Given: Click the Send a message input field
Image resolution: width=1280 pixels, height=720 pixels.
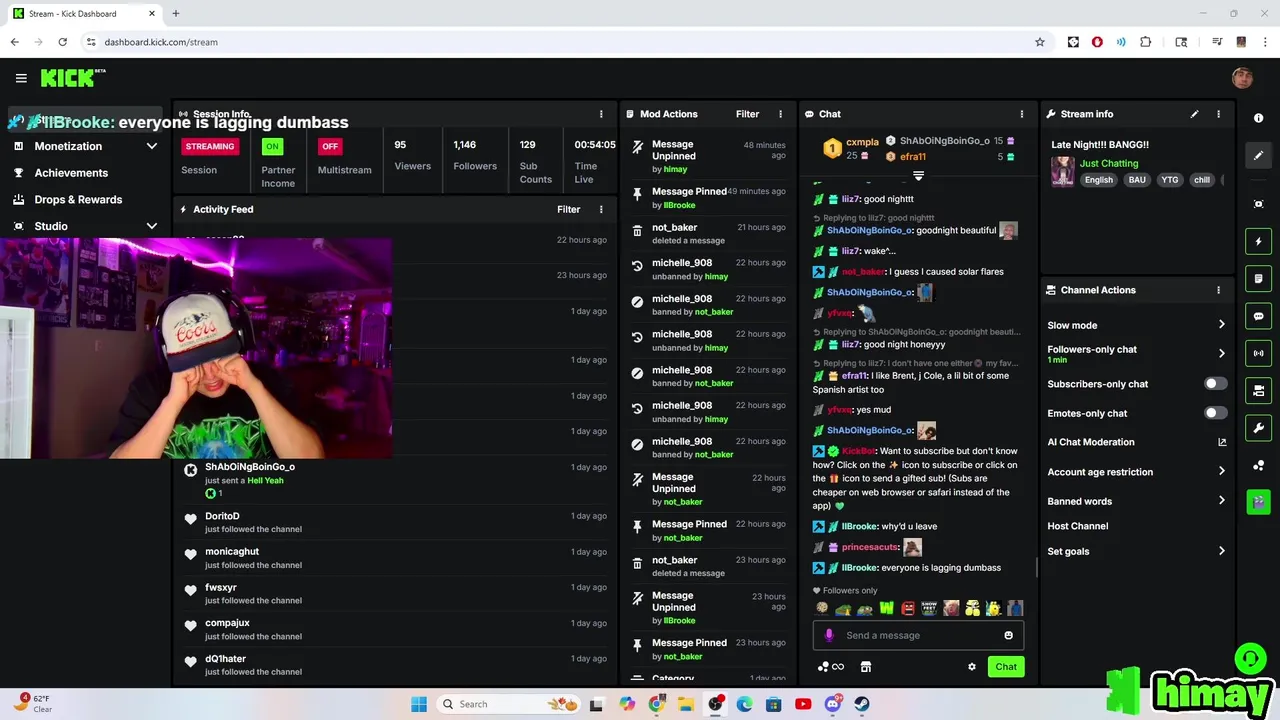Looking at the screenshot, I should pyautogui.click(x=918, y=635).
